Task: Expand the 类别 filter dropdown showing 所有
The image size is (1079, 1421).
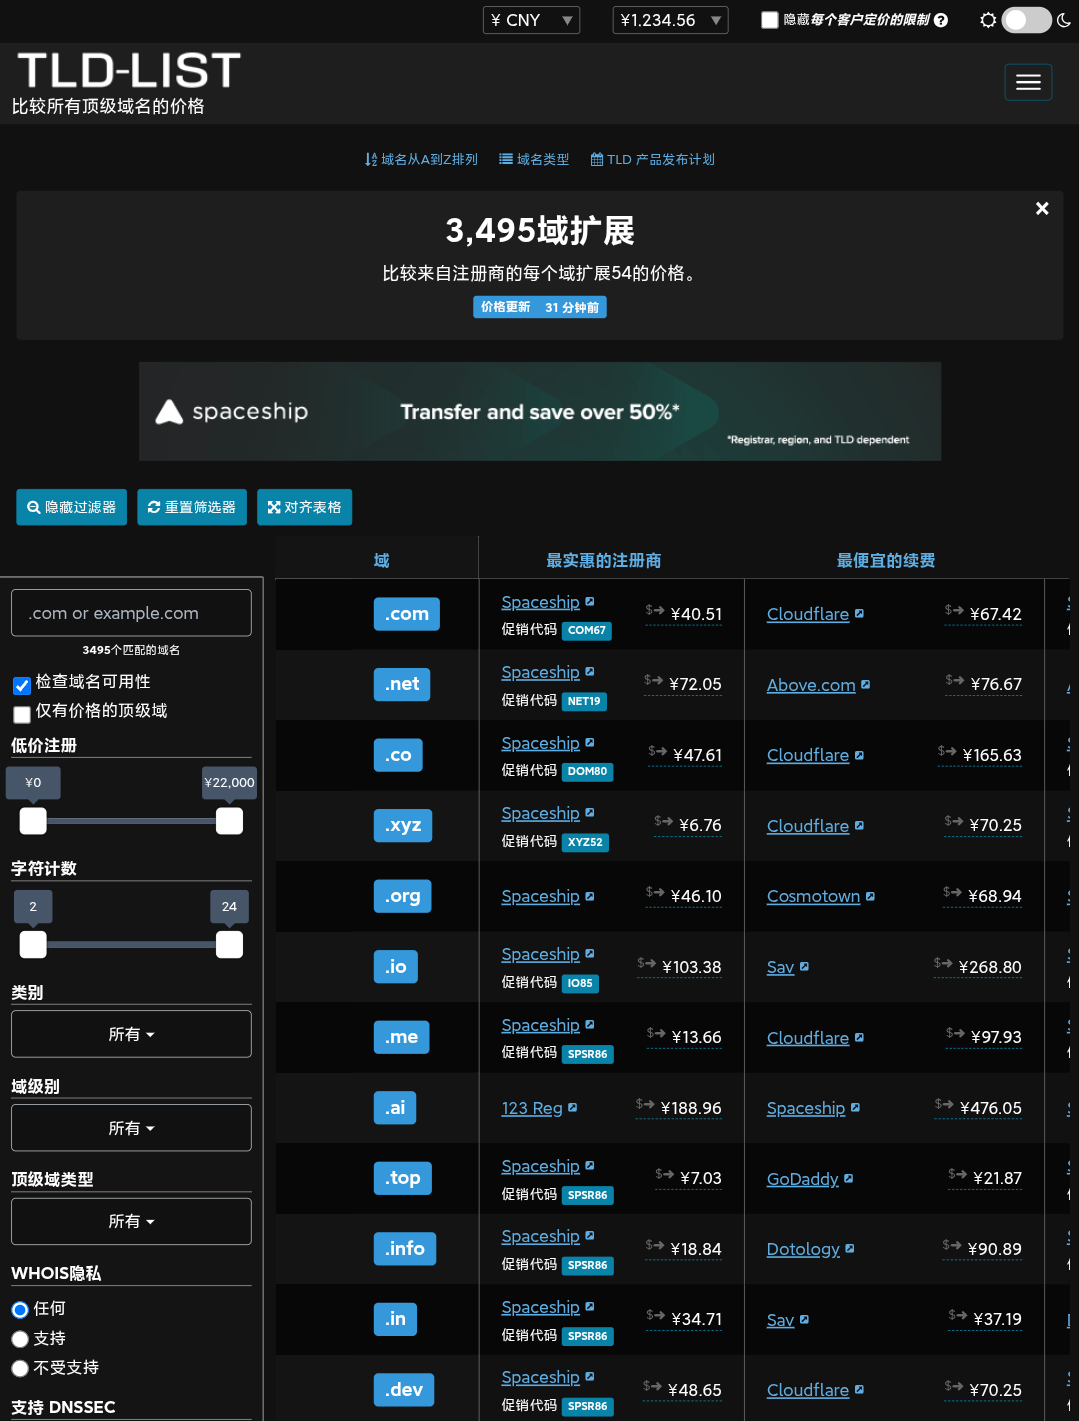Action: (131, 1033)
